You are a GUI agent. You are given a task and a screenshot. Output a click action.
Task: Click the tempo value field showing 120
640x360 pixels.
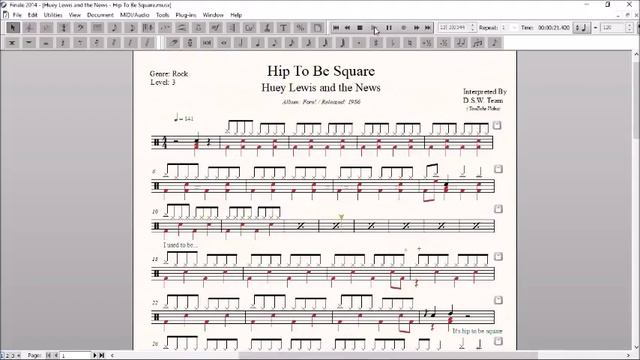click(612, 28)
